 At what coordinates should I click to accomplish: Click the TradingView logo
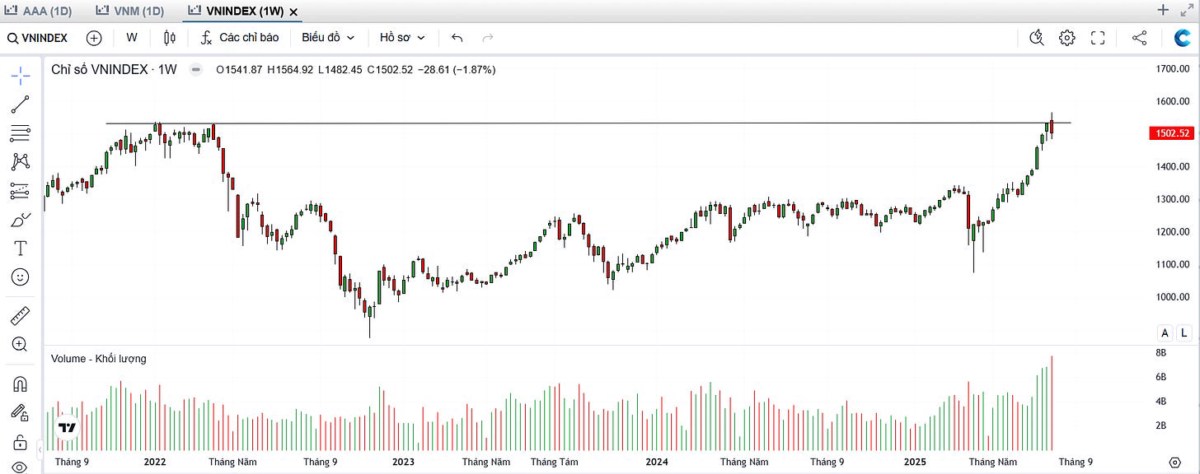(67, 428)
